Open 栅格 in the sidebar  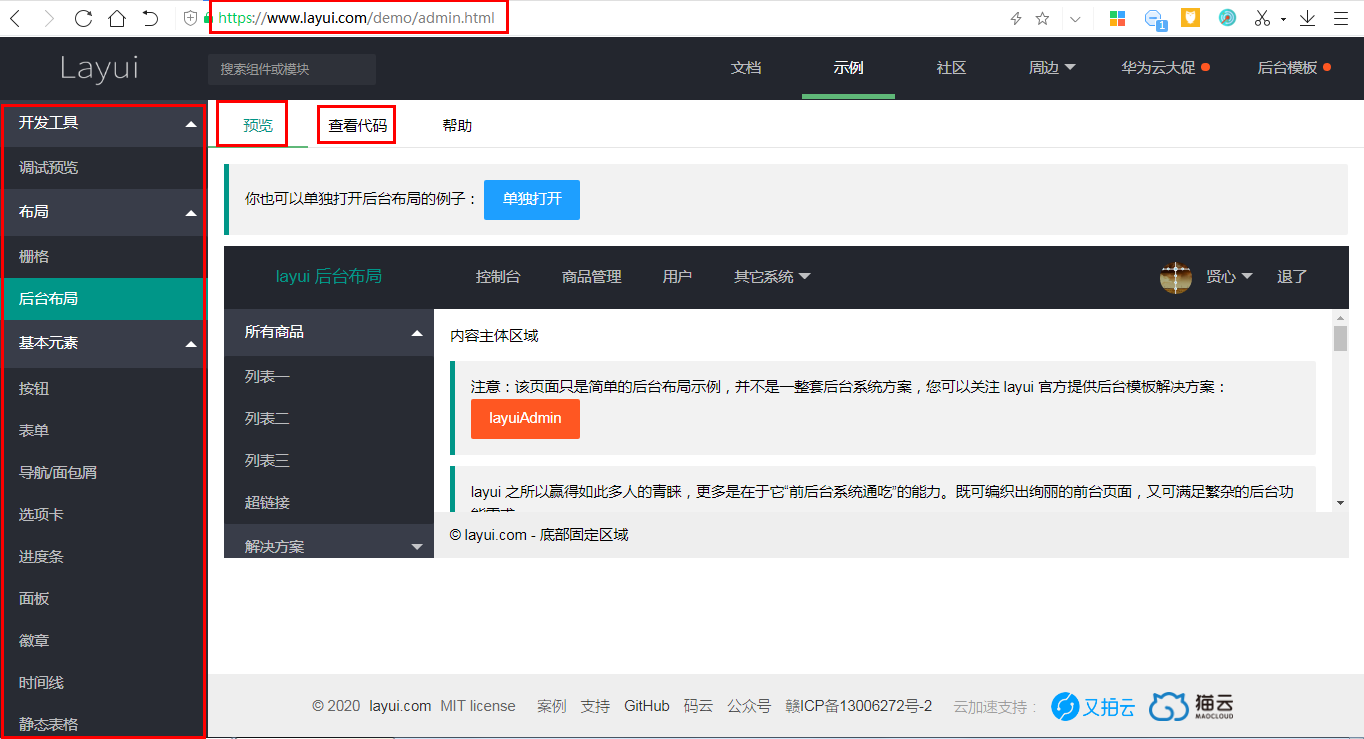[104, 257]
